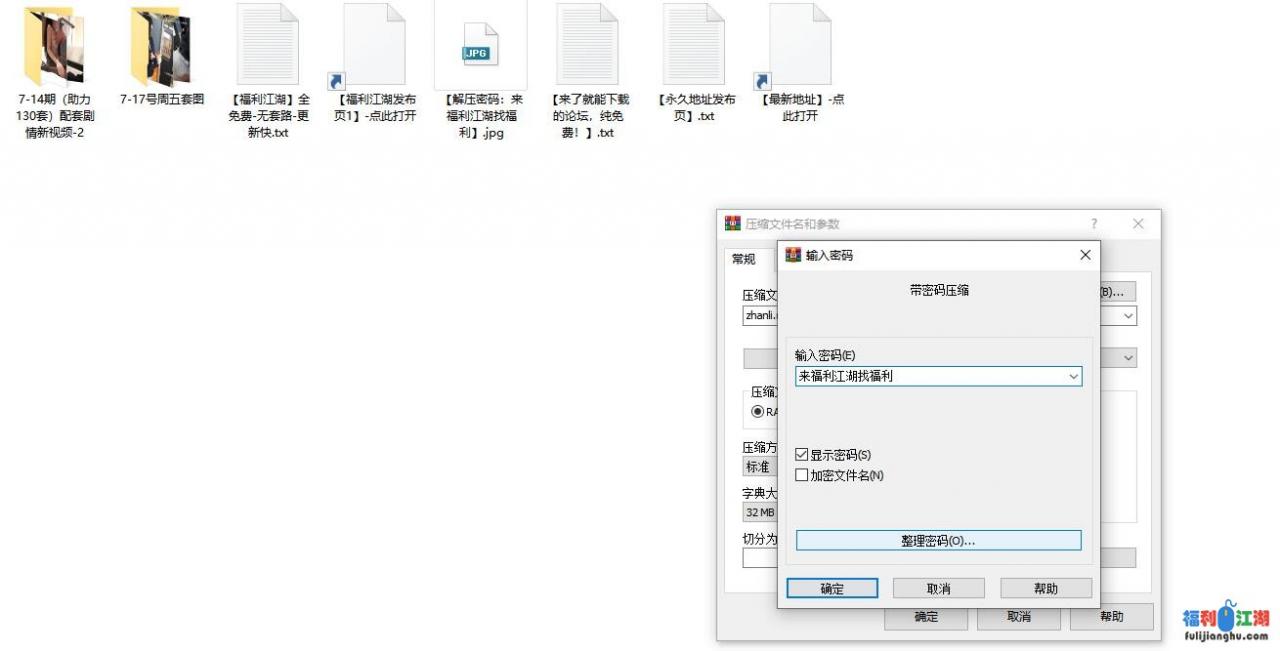Click the ? help button in title bar
This screenshot has height=651, width=1280.
[1093, 224]
